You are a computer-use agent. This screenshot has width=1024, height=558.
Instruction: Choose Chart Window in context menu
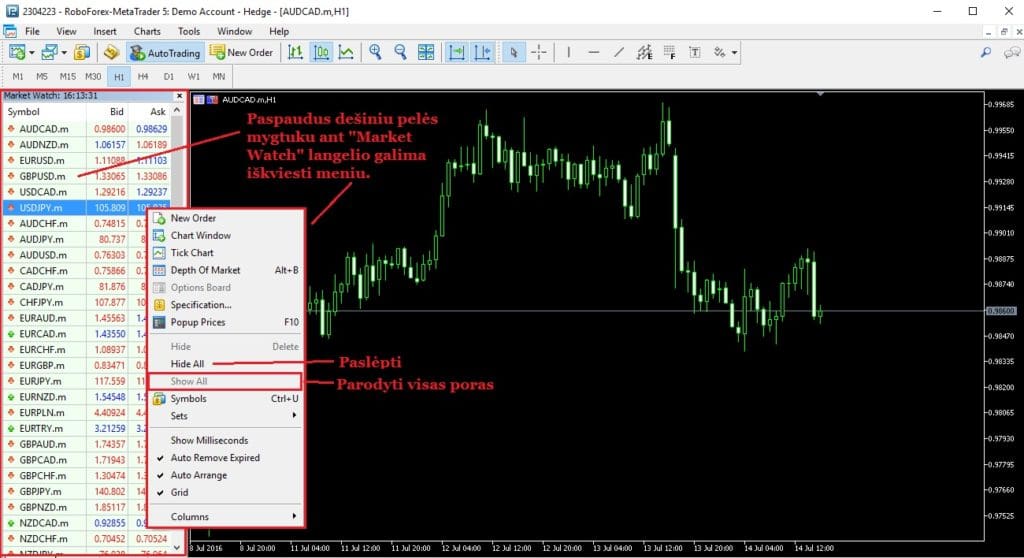tap(226, 235)
